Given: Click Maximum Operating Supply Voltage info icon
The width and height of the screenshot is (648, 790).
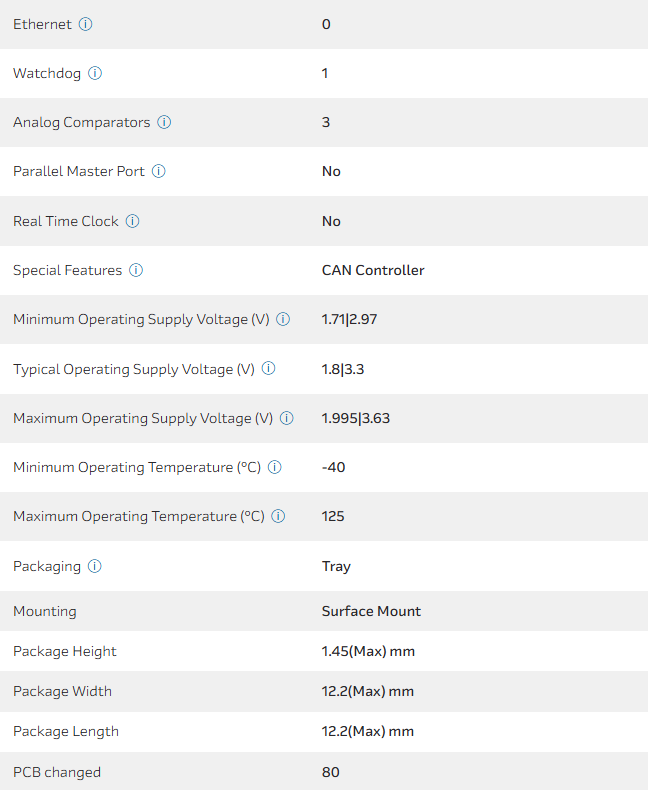Looking at the screenshot, I should [287, 418].
